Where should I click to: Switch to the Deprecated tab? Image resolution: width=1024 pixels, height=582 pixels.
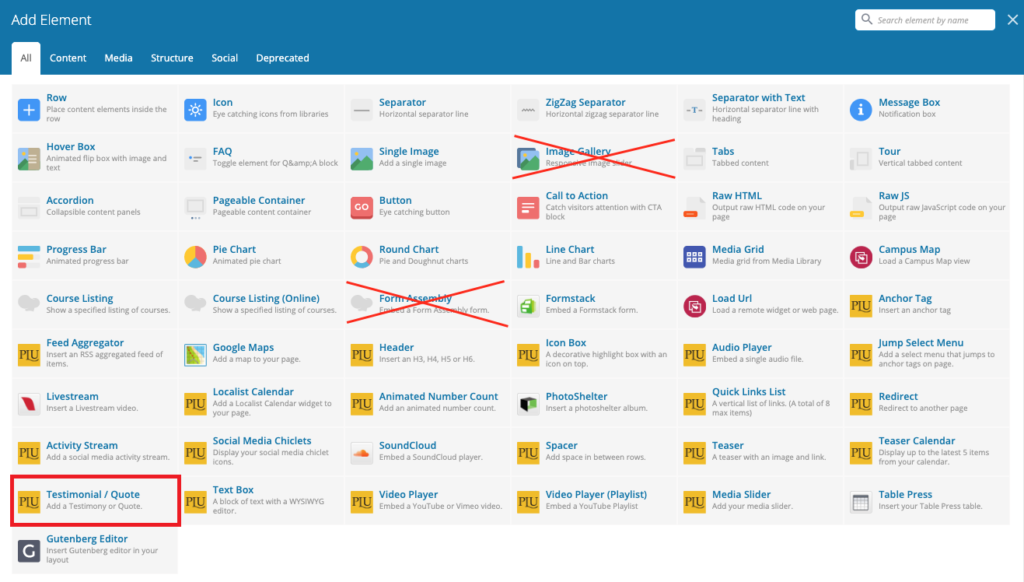pos(282,58)
